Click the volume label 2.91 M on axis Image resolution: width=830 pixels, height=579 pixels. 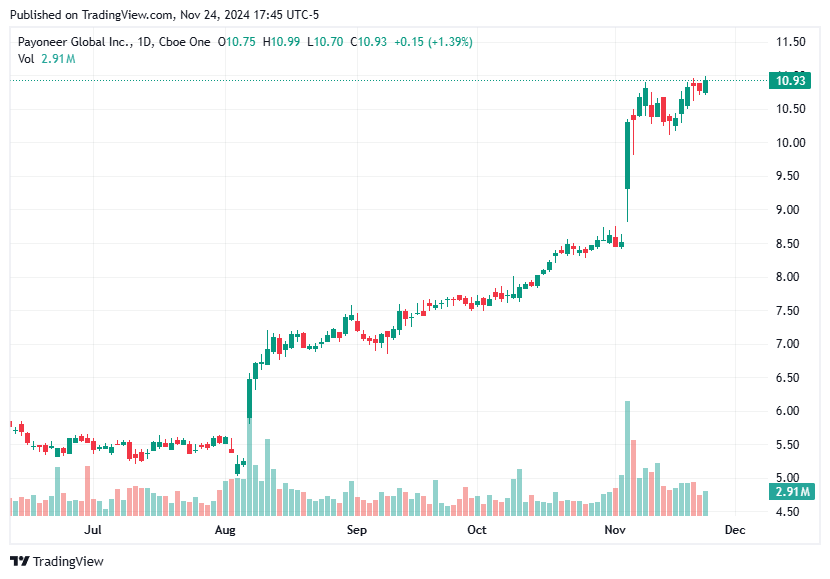tap(792, 492)
